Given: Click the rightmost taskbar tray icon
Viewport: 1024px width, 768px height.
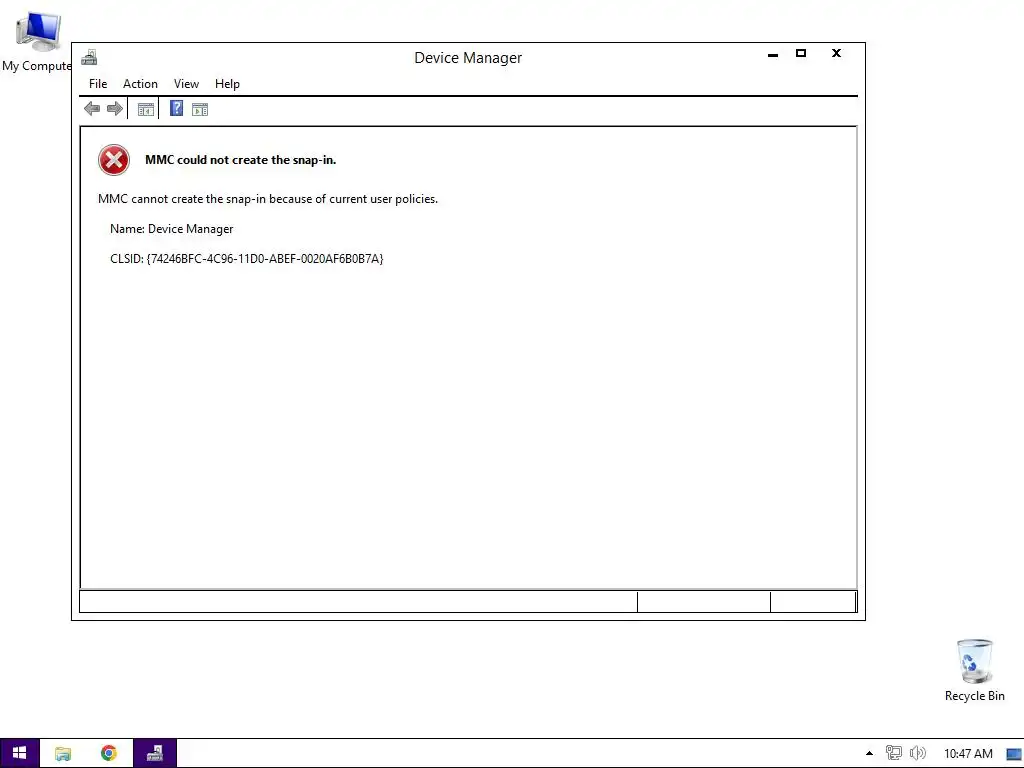Looking at the screenshot, I should coord(1014,754).
